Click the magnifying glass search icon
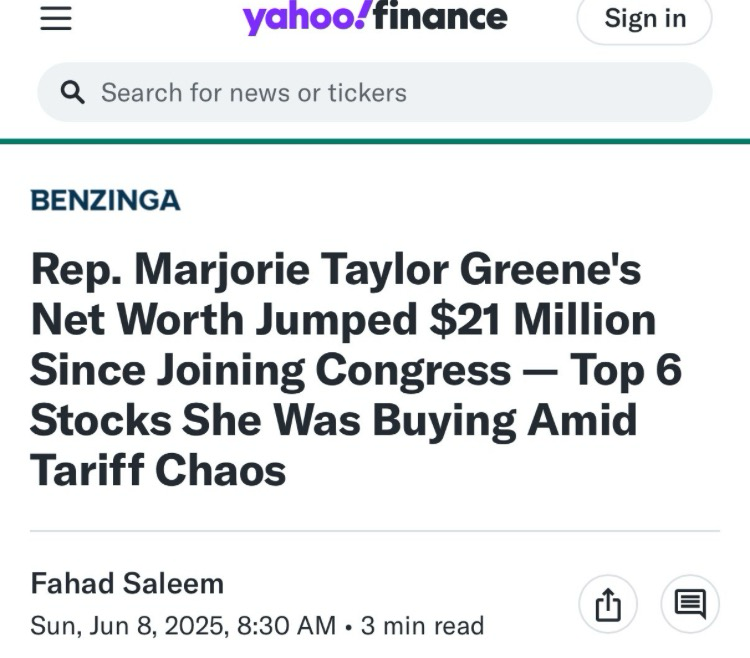The width and height of the screenshot is (750, 658). click(73, 93)
